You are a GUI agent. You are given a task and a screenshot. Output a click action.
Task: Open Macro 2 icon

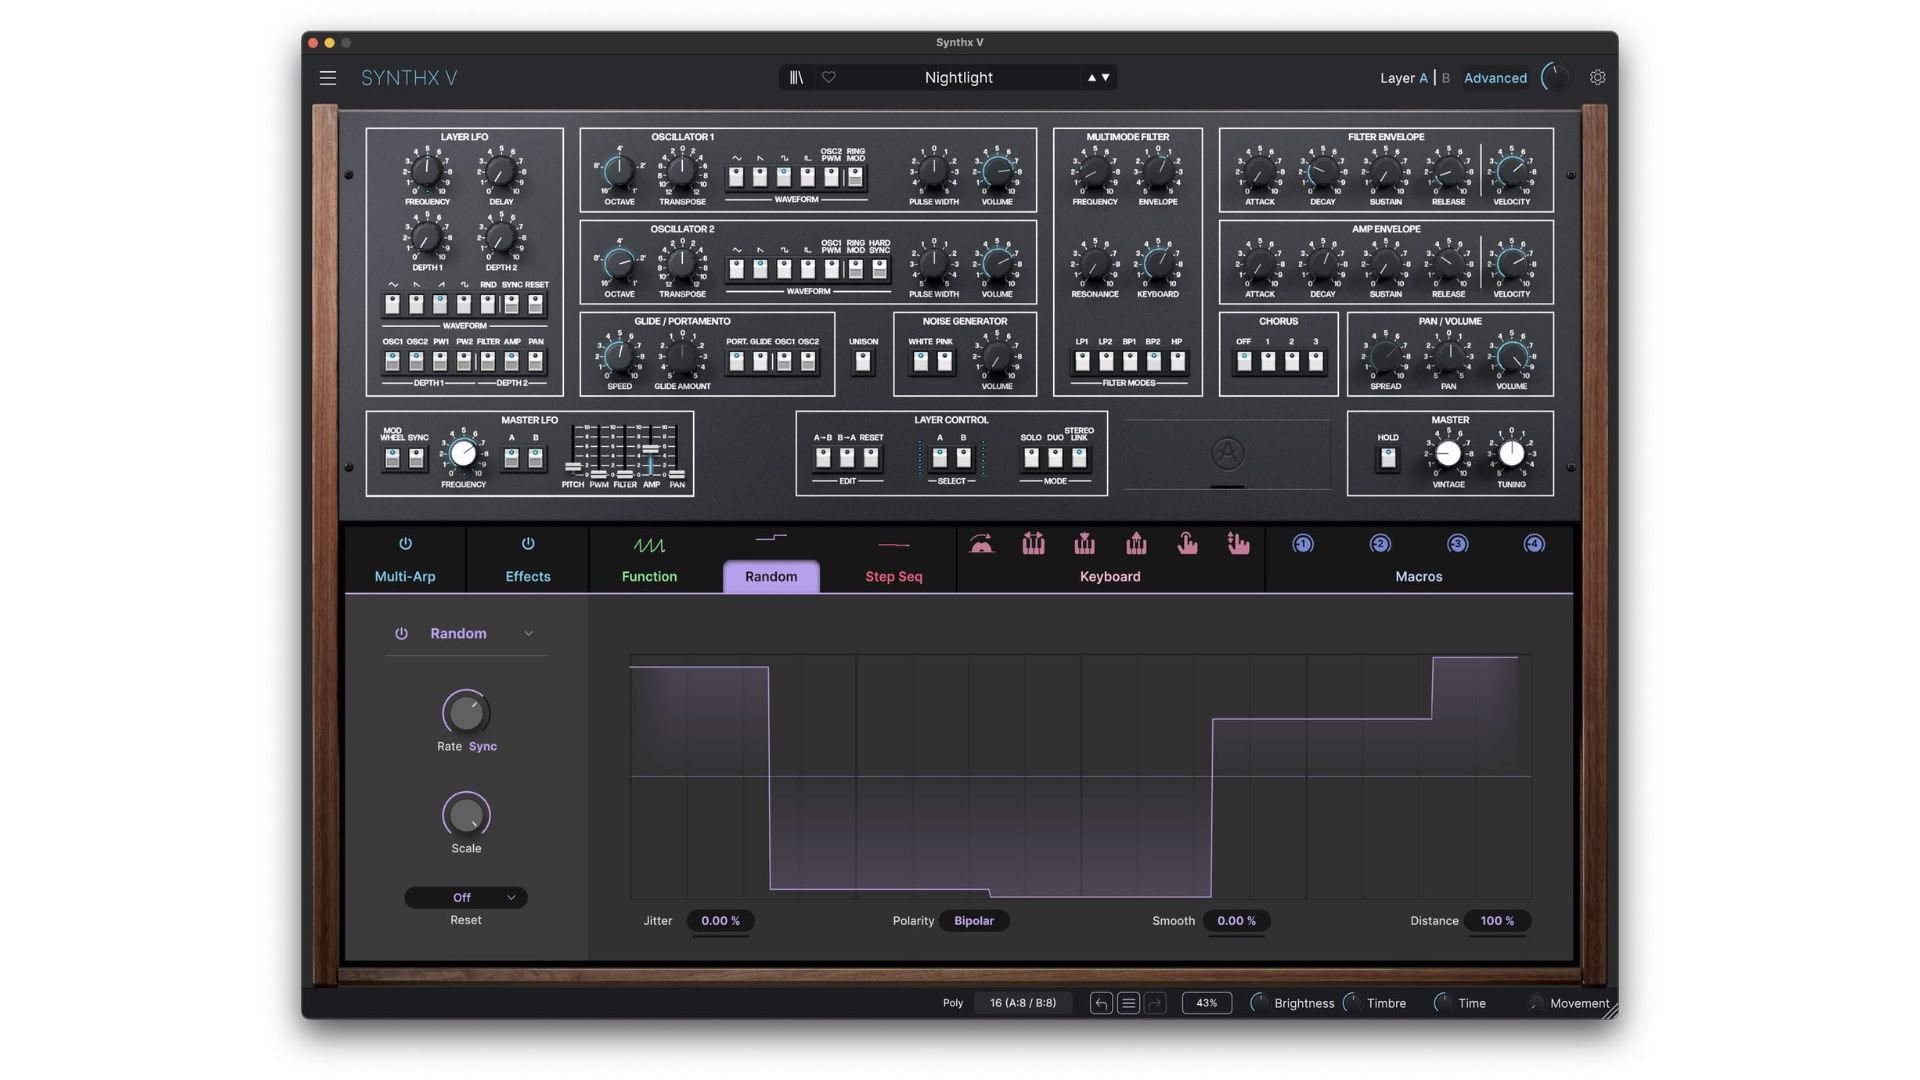(x=1380, y=544)
